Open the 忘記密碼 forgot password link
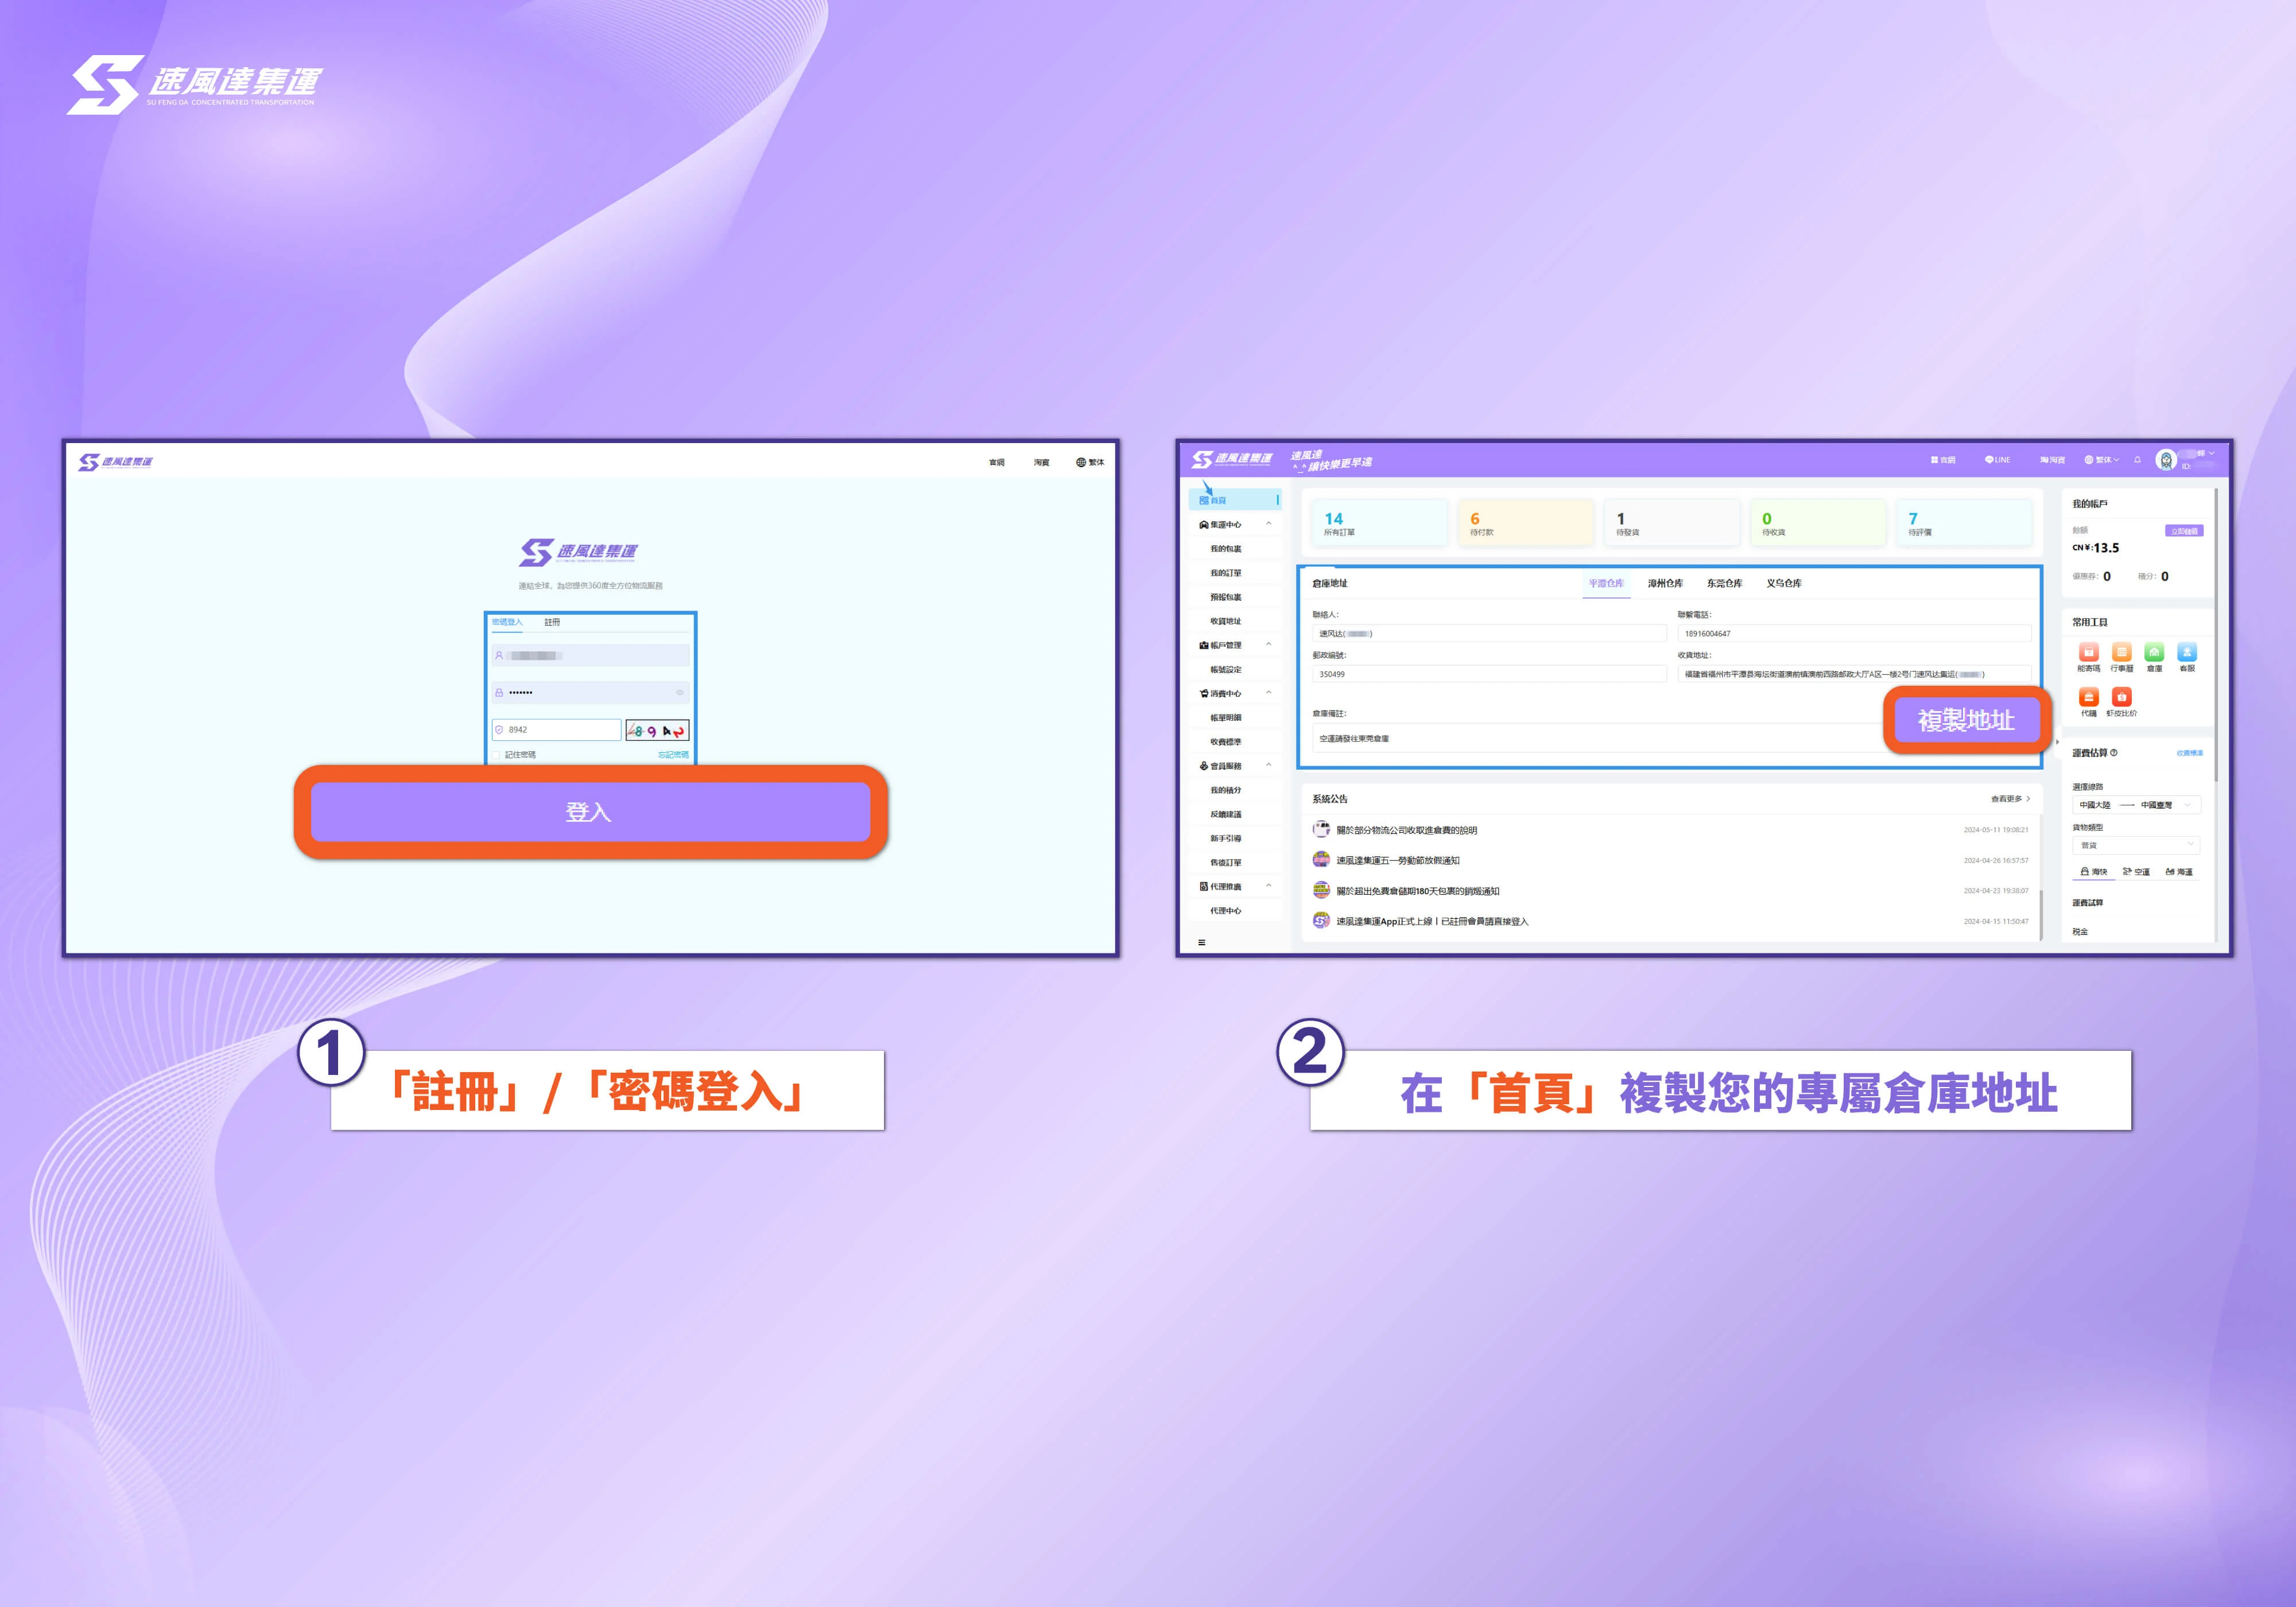2296x1607 pixels. [x=673, y=755]
